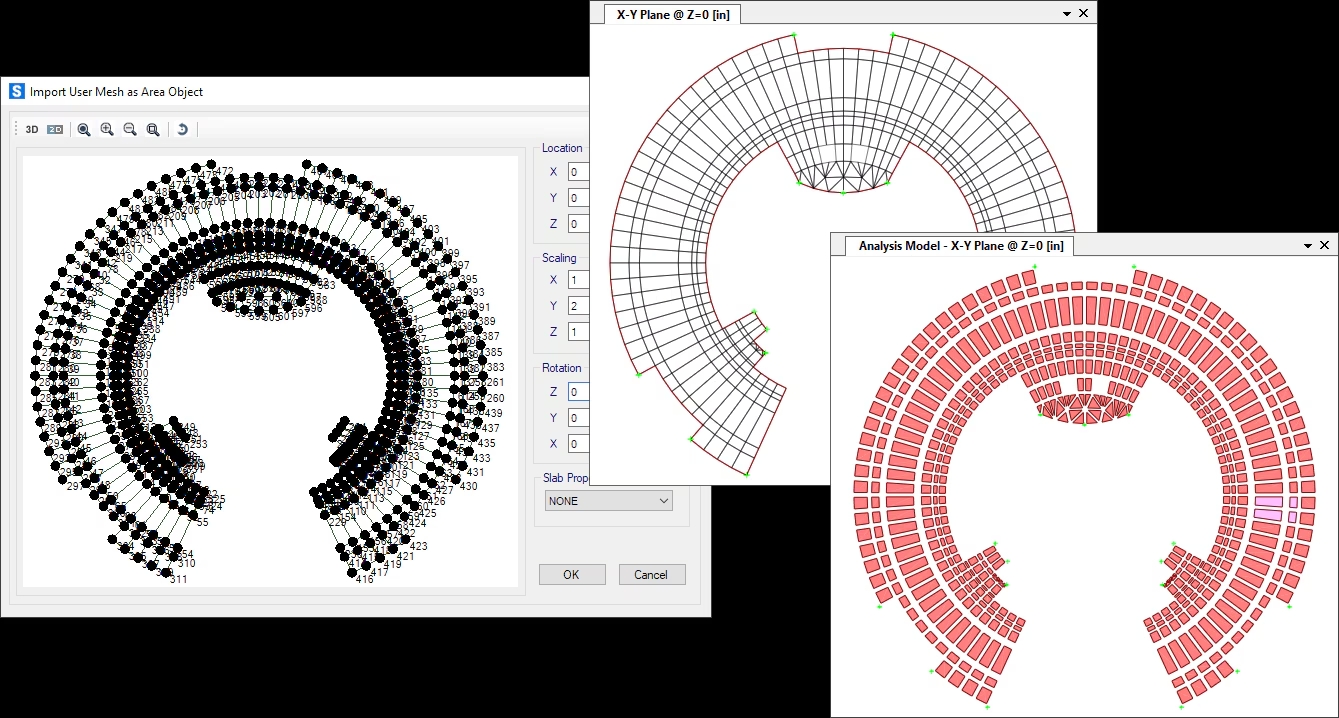The width and height of the screenshot is (1339, 718).
Task: Switch preview to 2D view
Action: click(x=55, y=129)
